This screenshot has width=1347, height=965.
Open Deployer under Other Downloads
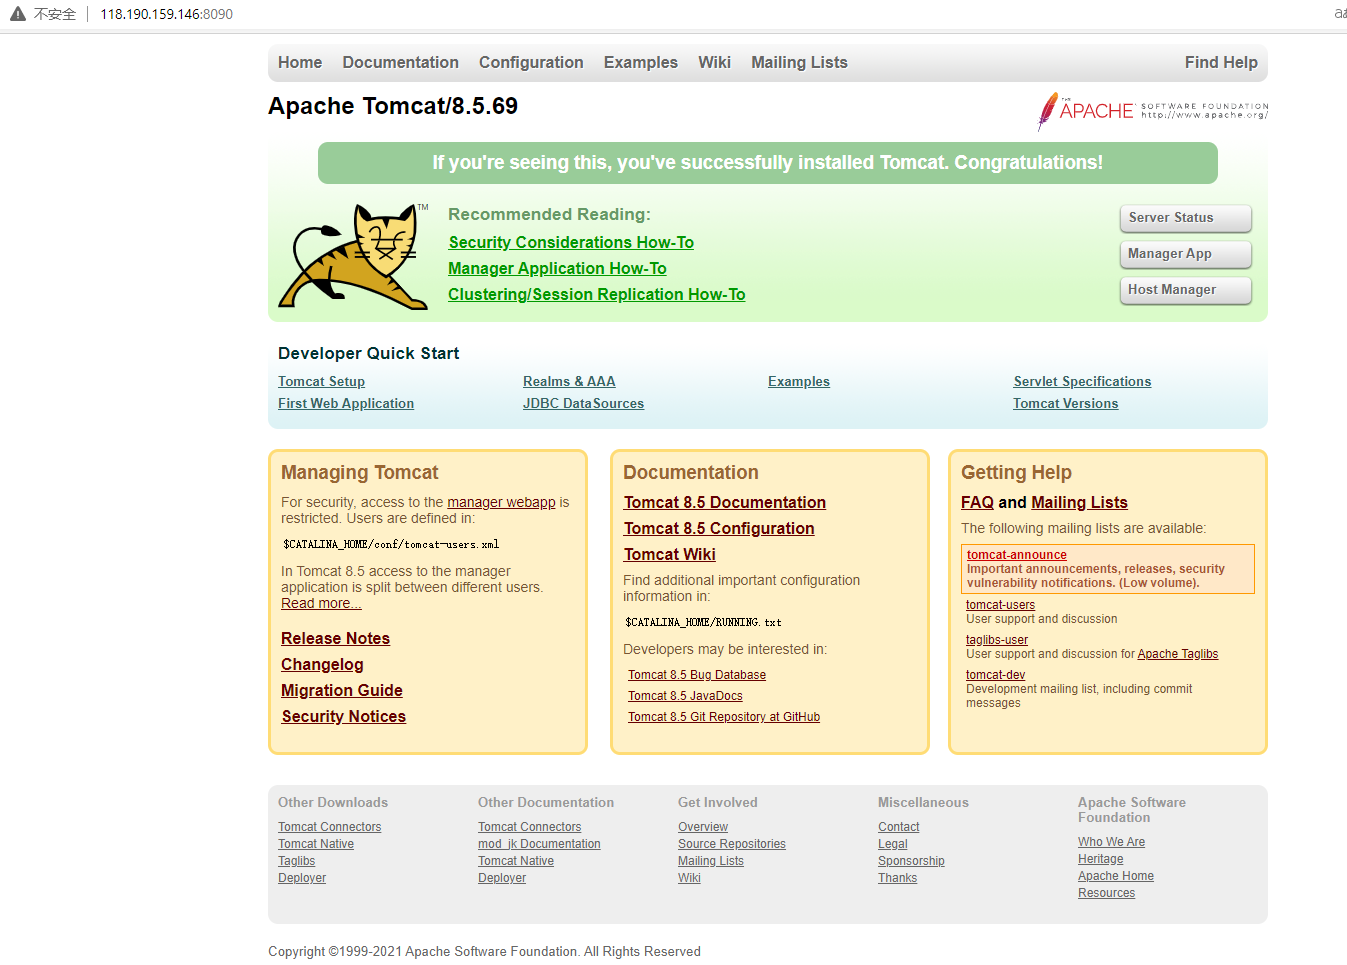pos(302,878)
